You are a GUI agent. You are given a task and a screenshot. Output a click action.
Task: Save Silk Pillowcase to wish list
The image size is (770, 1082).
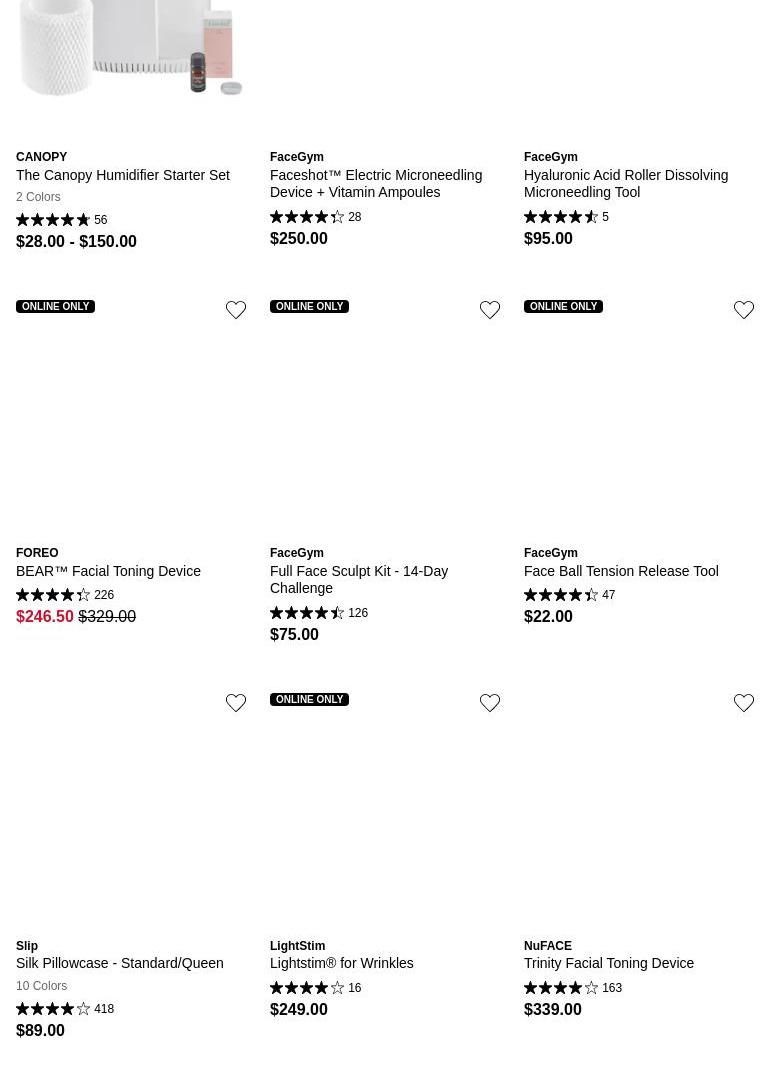(x=236, y=703)
